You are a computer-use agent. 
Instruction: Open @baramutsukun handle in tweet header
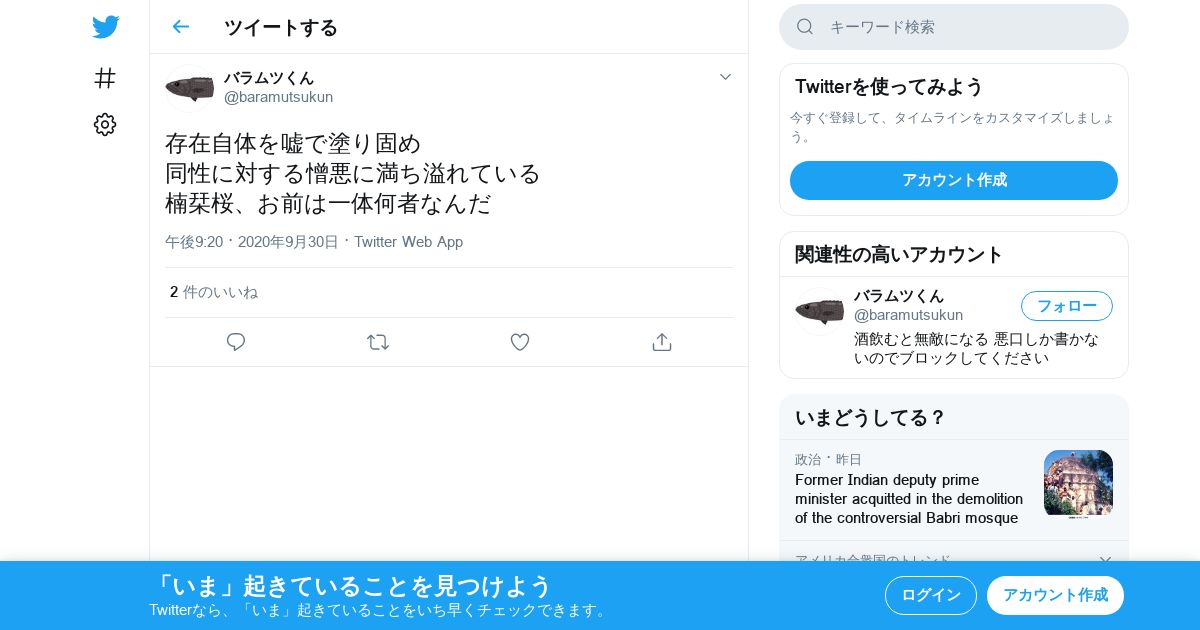(x=278, y=97)
